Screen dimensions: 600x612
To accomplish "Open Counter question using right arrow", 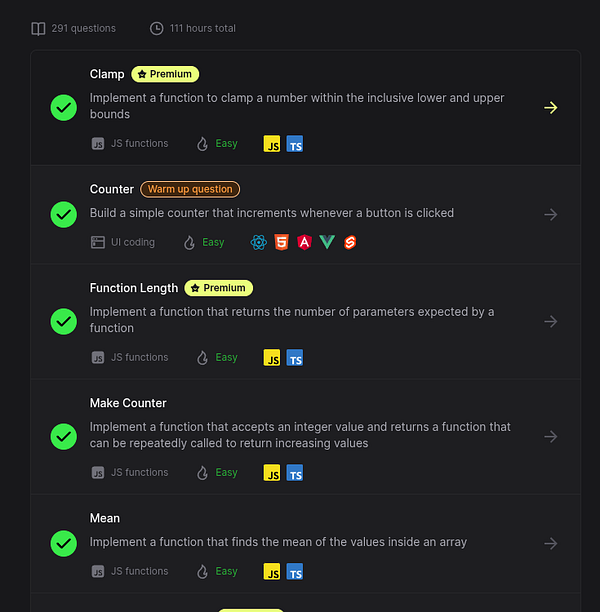I will point(550,214).
